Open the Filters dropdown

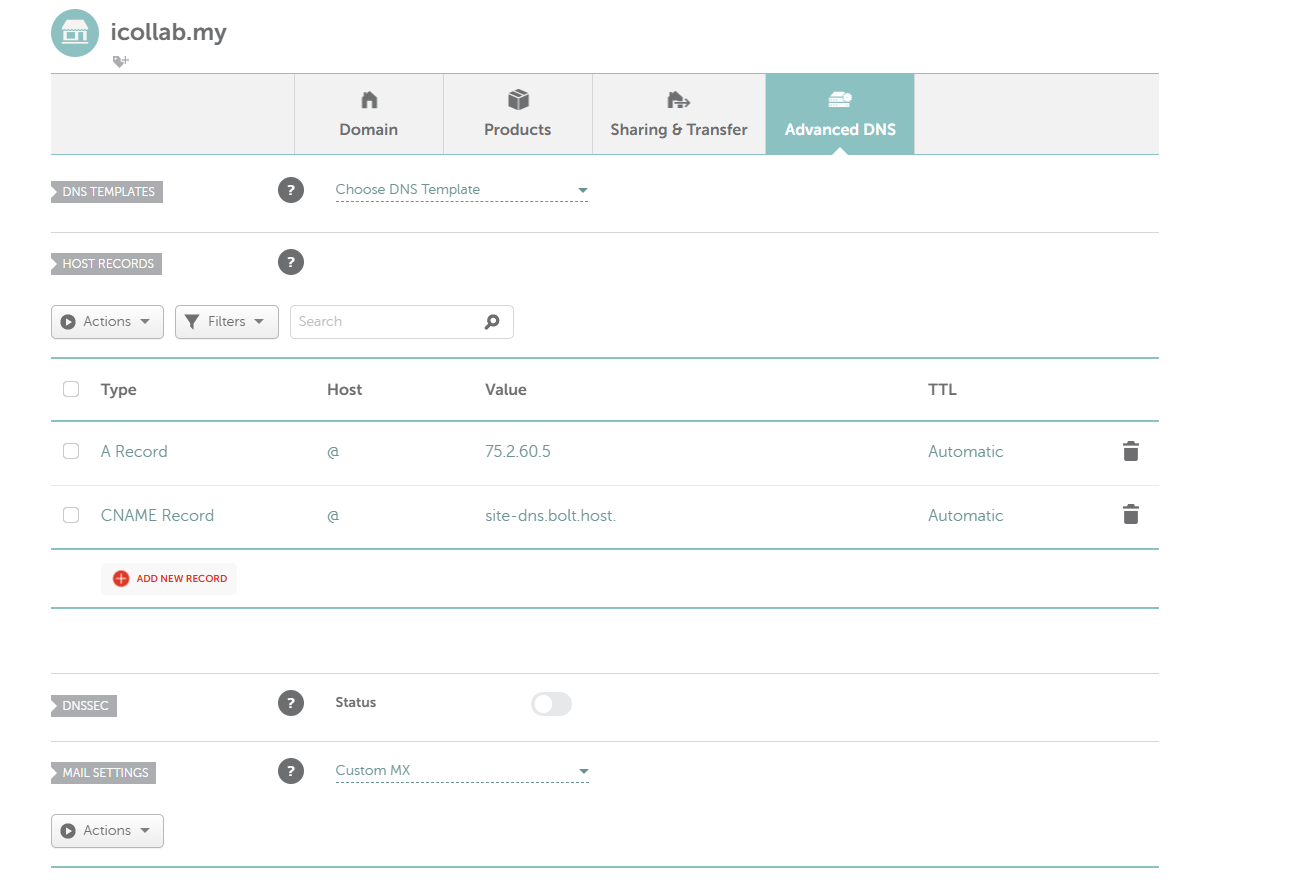226,322
